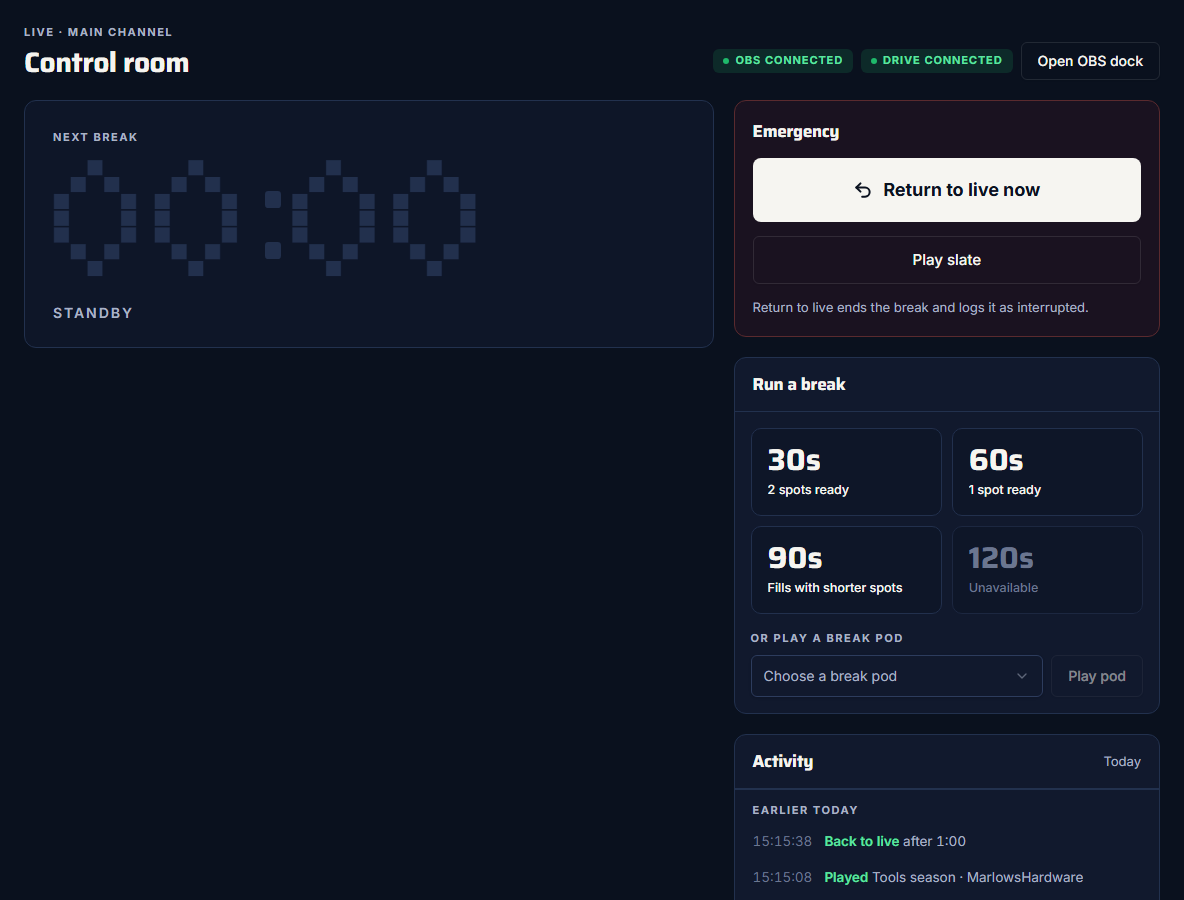Click the Activity panel heading
Viewport: 1184px width, 900px height.
783,761
